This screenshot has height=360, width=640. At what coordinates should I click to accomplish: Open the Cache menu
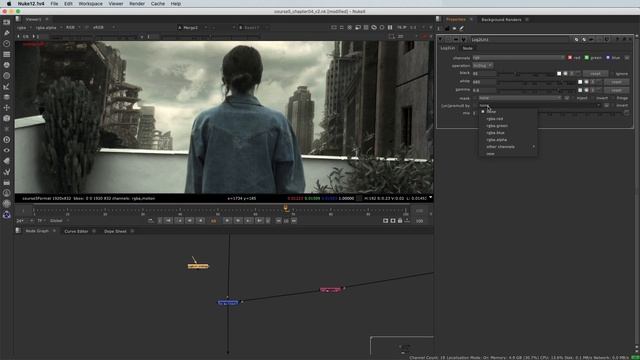click(x=158, y=4)
